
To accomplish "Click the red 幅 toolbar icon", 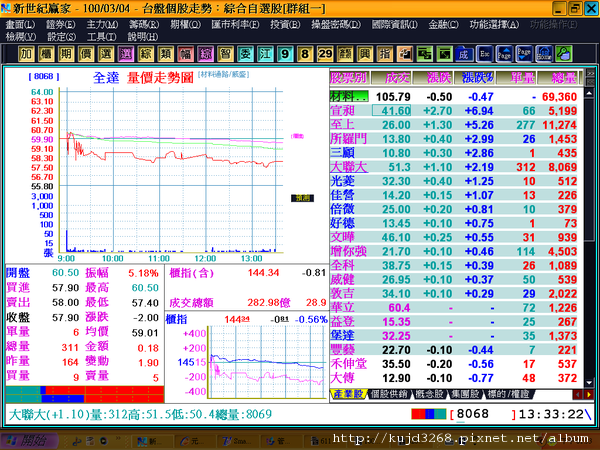I will click(185, 54).
